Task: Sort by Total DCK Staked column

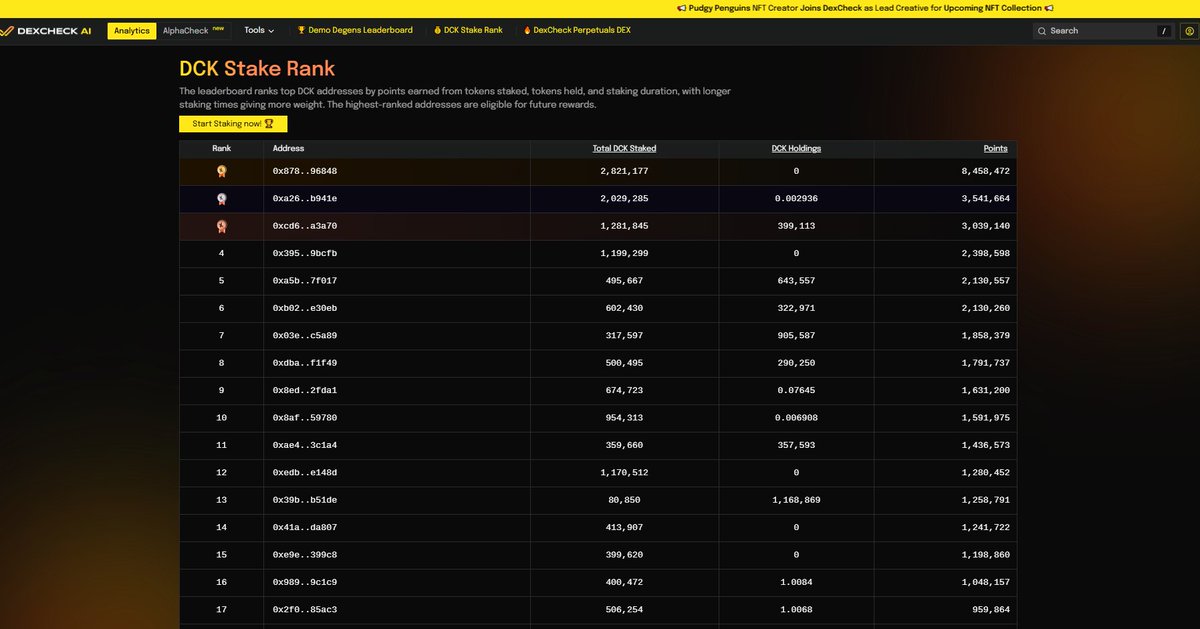Action: click(x=624, y=148)
